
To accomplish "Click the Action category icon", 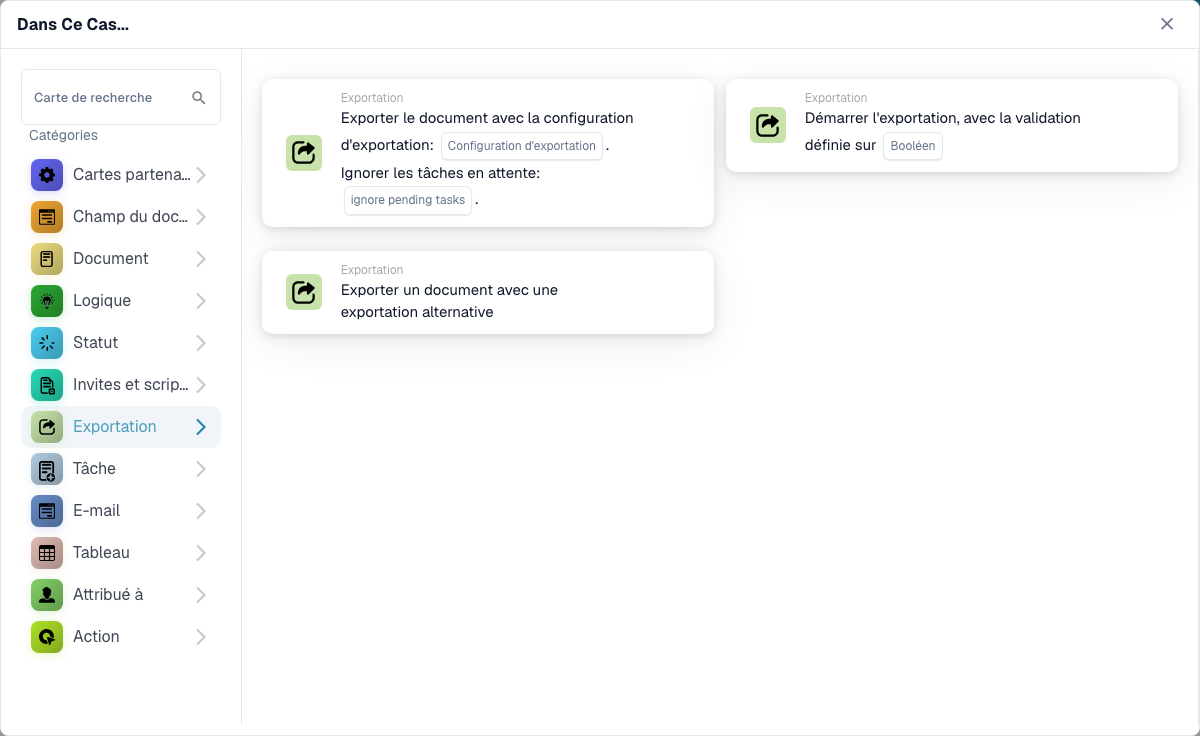I will (47, 637).
